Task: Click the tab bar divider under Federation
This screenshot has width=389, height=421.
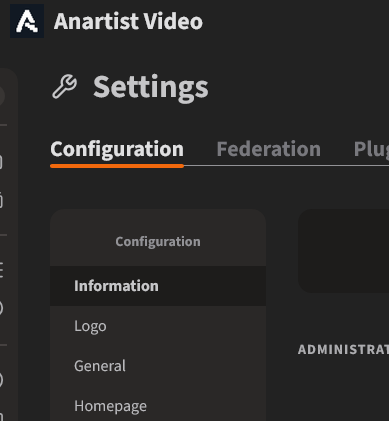Action: 269,165
